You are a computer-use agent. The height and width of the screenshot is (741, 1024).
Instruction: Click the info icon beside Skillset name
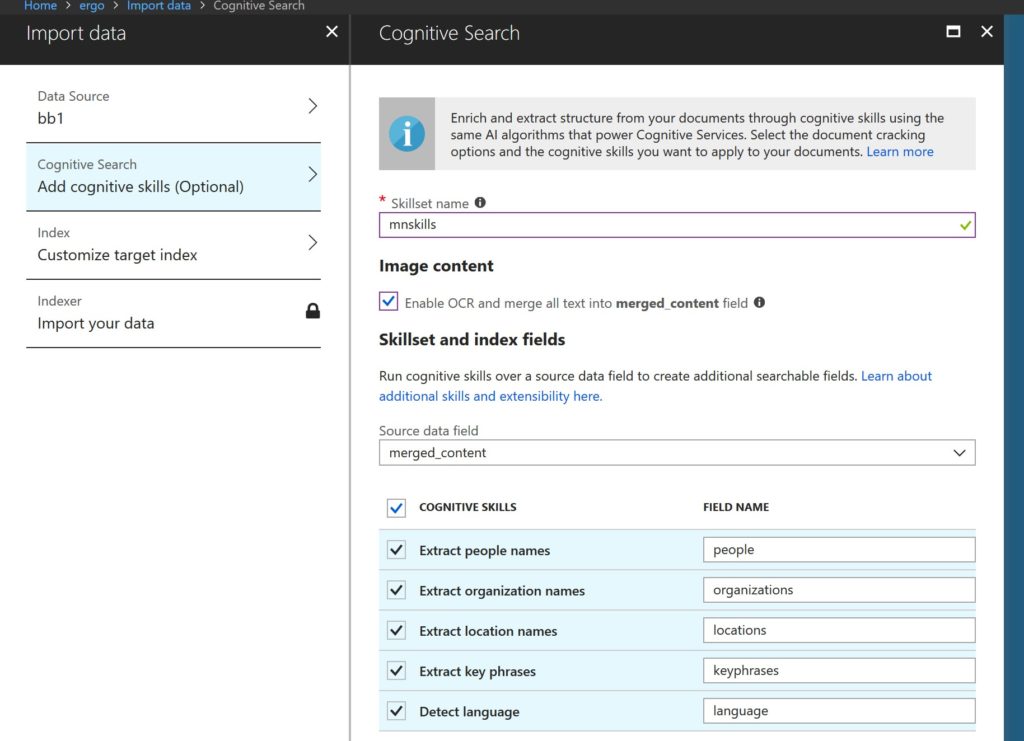coord(480,202)
